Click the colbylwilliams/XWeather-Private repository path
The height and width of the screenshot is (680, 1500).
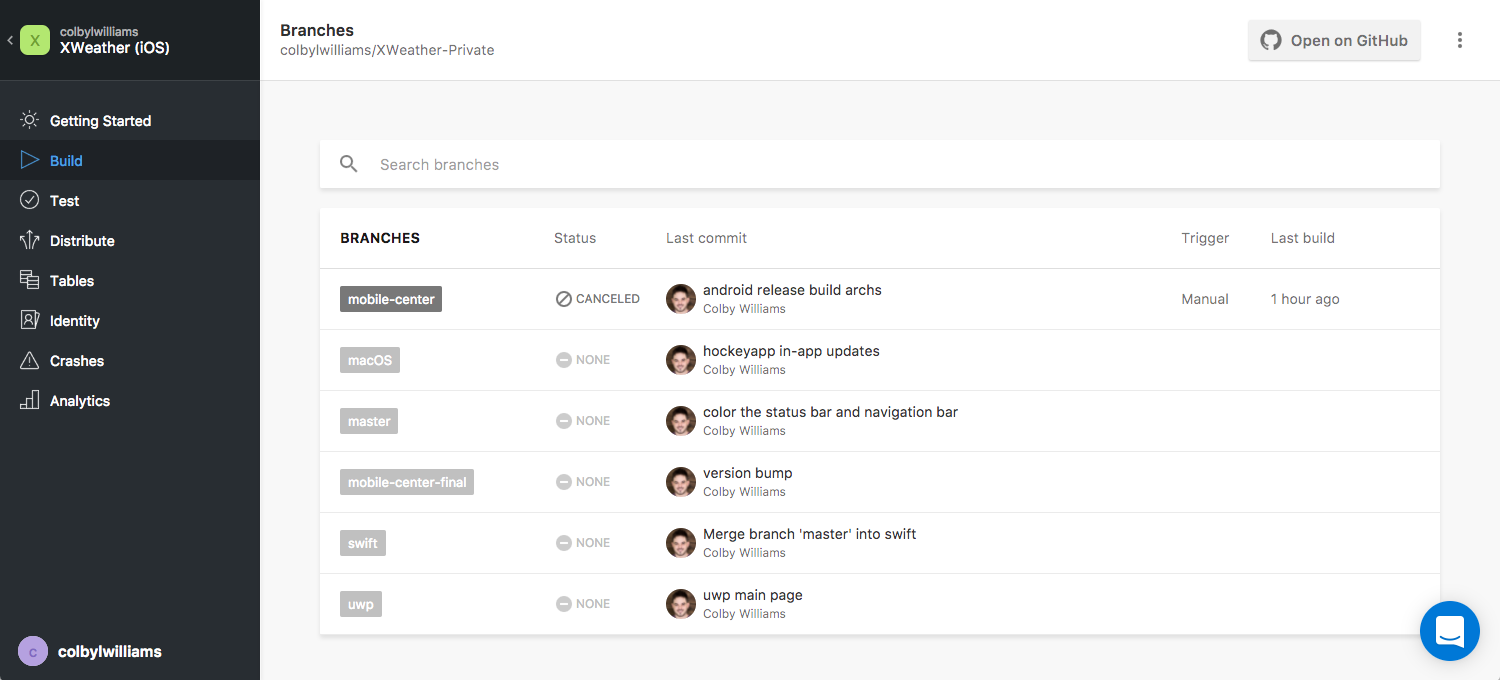(x=387, y=50)
